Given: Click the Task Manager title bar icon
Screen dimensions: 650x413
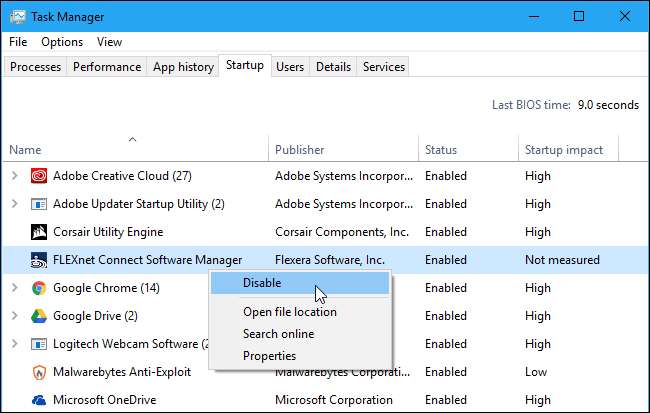Looking at the screenshot, I should tap(17, 16).
